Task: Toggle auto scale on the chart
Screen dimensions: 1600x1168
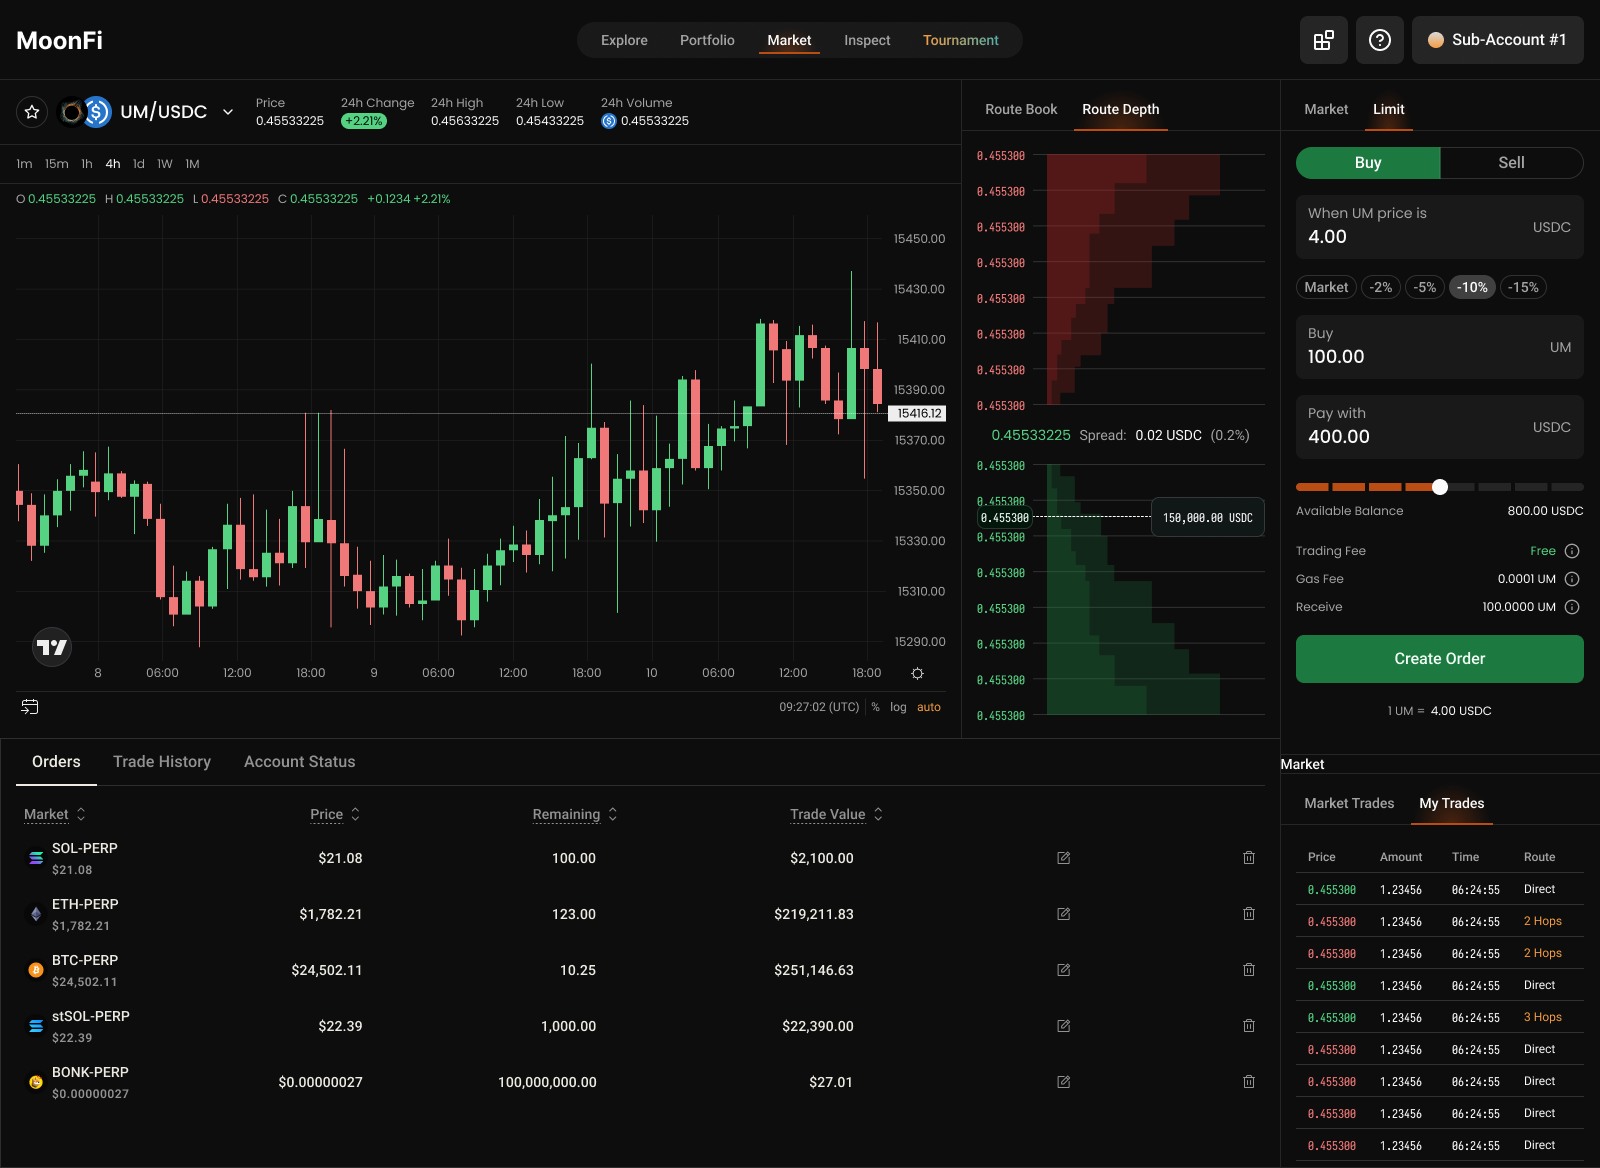Action: click(x=928, y=707)
